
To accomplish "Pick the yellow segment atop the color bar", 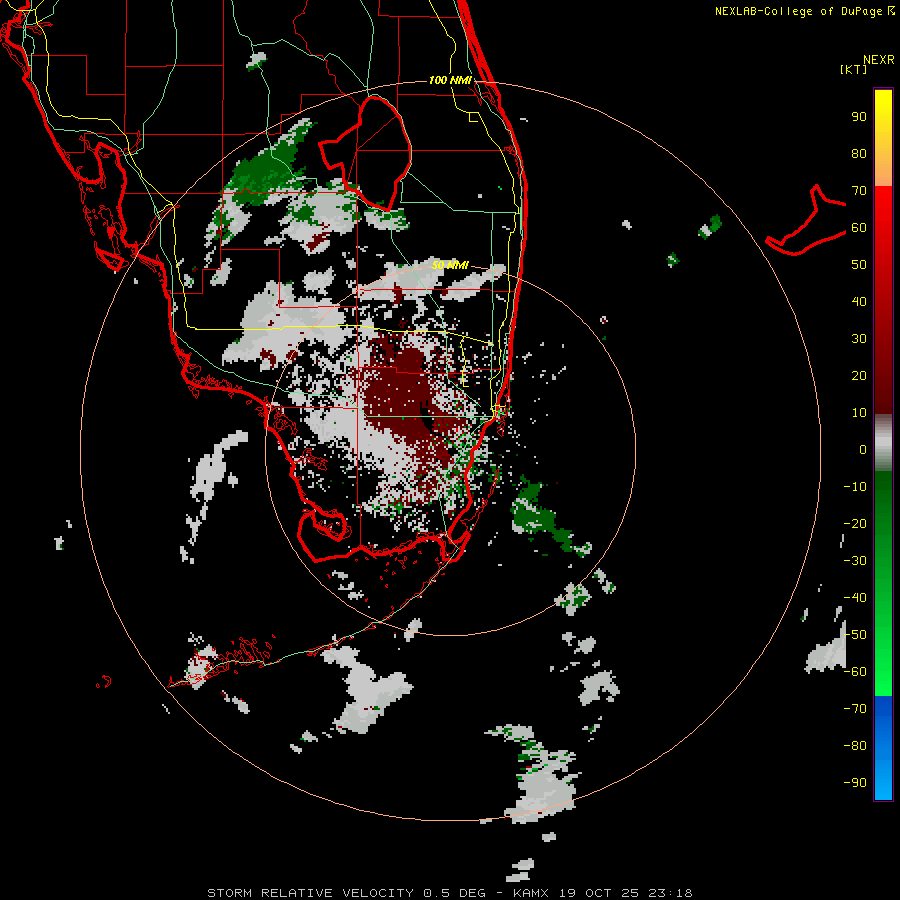I will (883, 138).
